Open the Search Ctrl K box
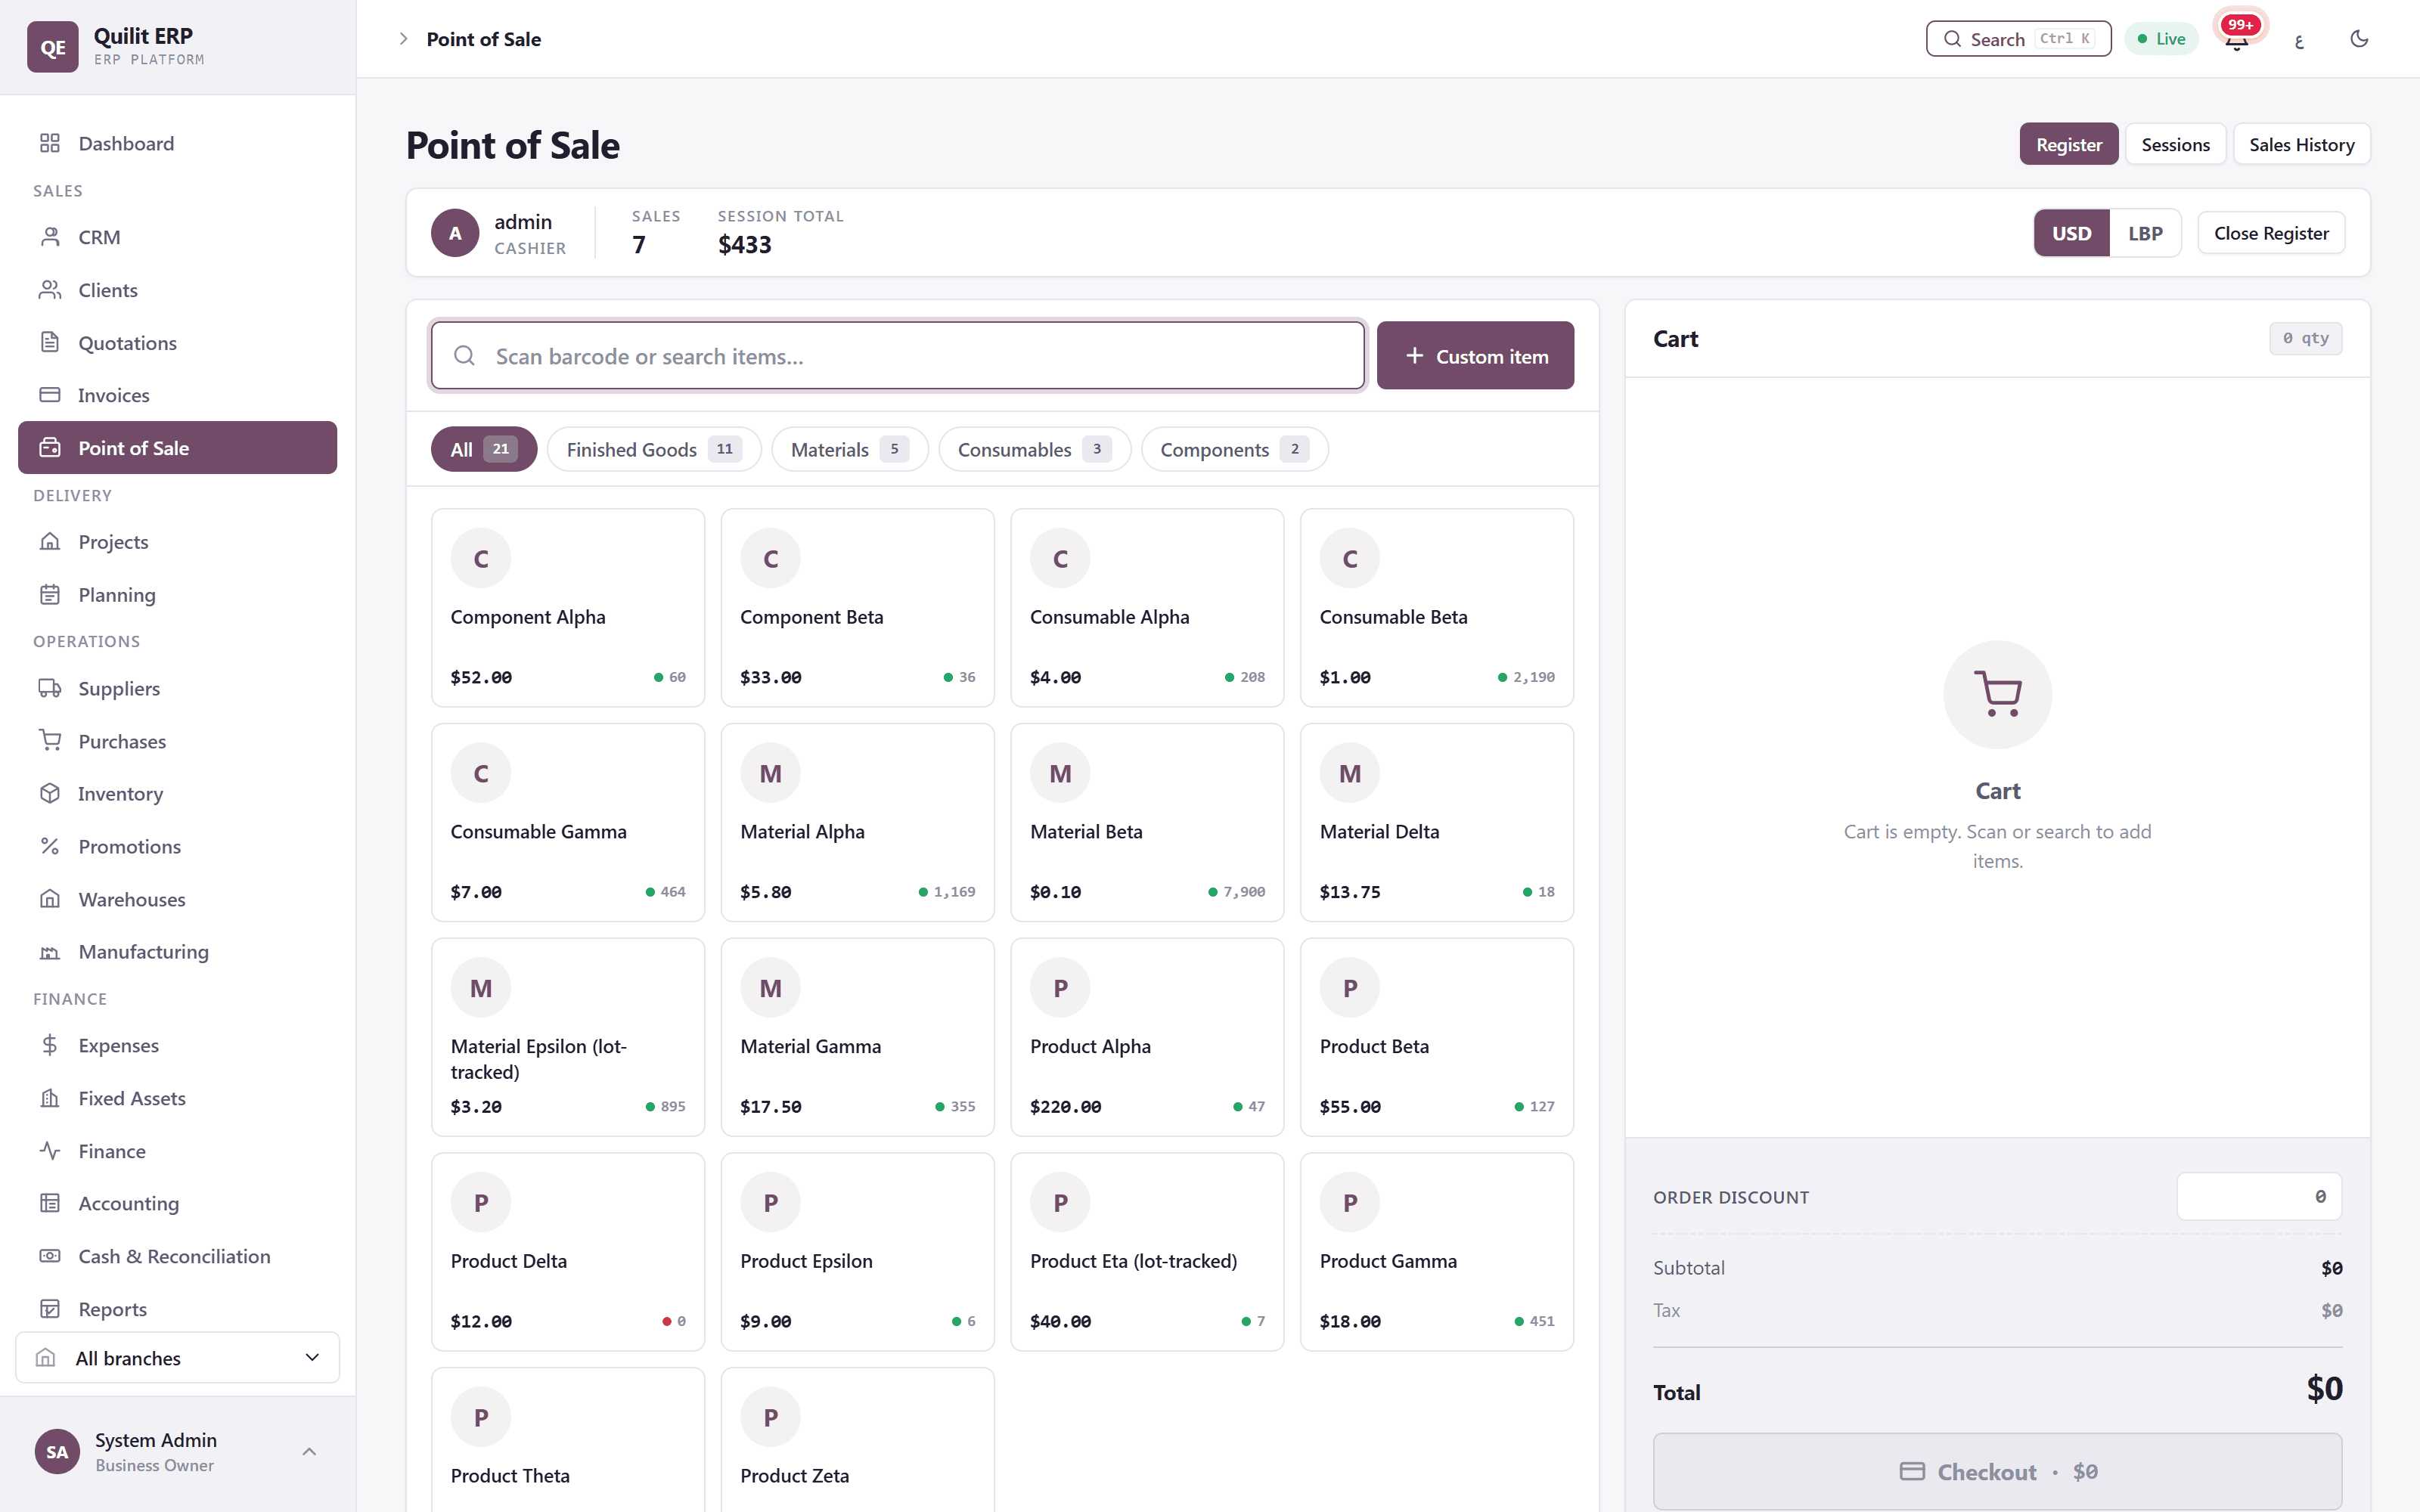 click(2018, 39)
